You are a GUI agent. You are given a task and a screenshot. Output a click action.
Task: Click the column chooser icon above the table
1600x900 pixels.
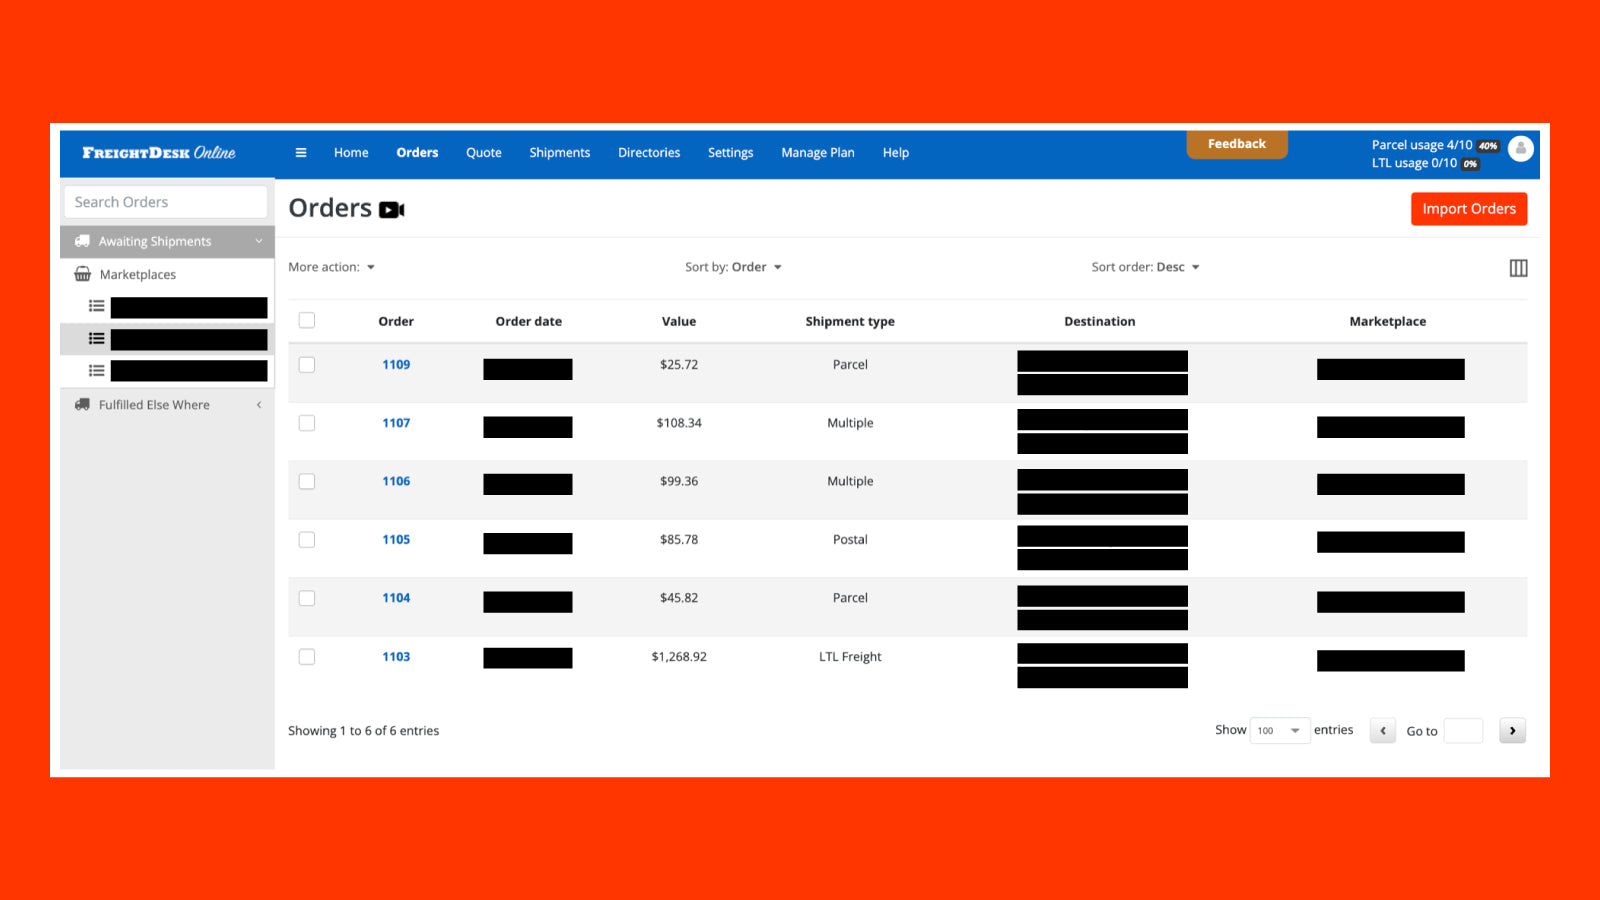(1518, 268)
